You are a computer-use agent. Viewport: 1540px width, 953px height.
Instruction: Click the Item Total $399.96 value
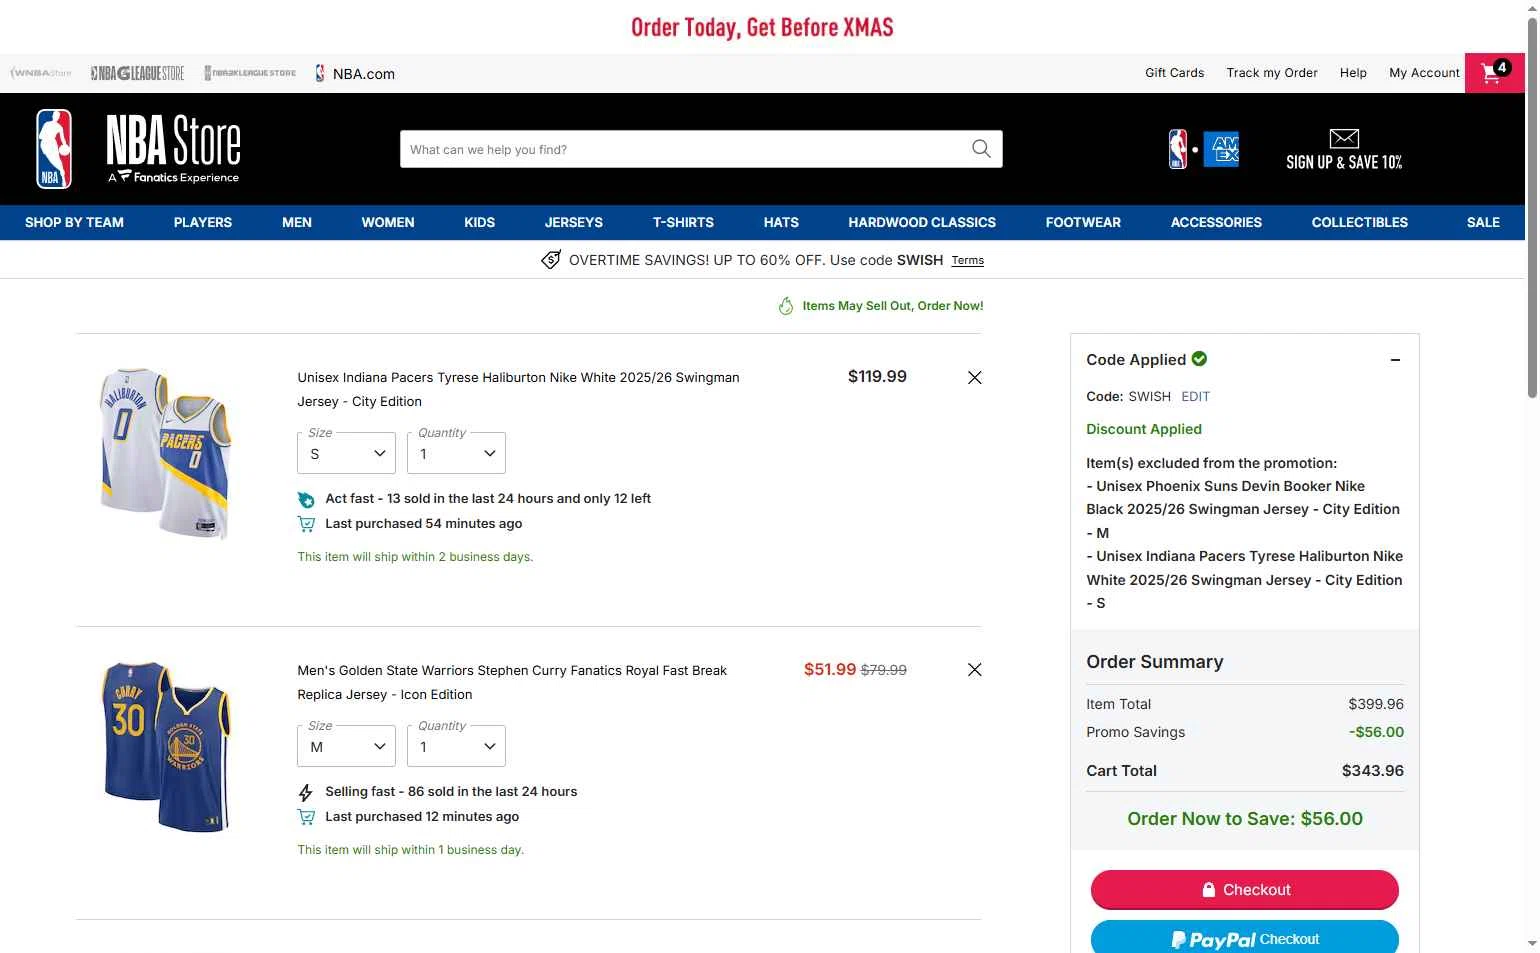pos(1376,704)
